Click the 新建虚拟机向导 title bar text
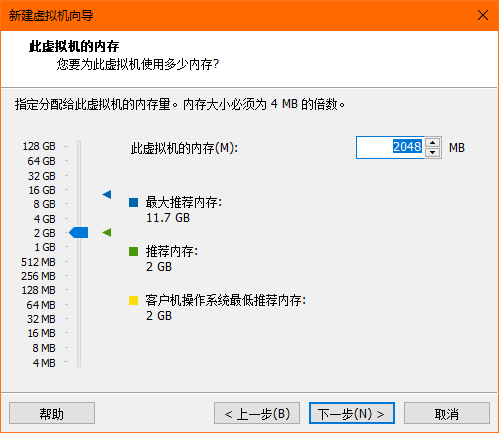Image resolution: width=499 pixels, height=433 pixels. tap(51, 15)
